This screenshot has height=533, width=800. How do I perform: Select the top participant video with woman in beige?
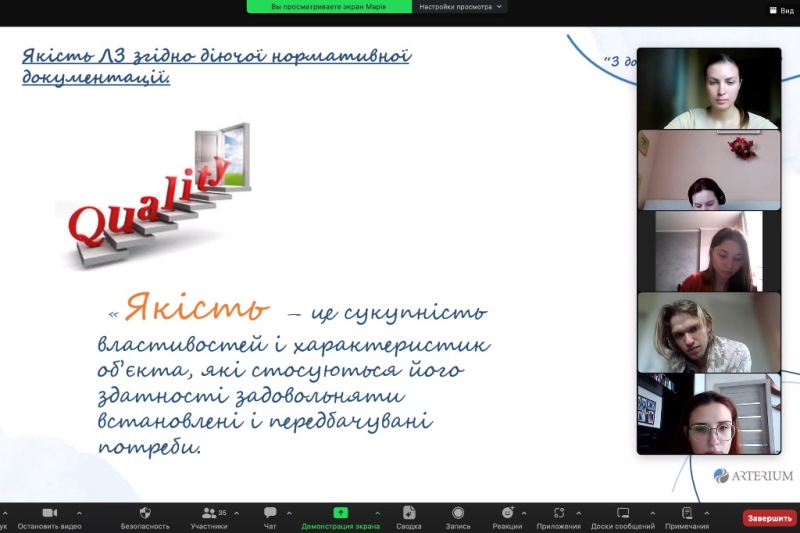point(709,89)
